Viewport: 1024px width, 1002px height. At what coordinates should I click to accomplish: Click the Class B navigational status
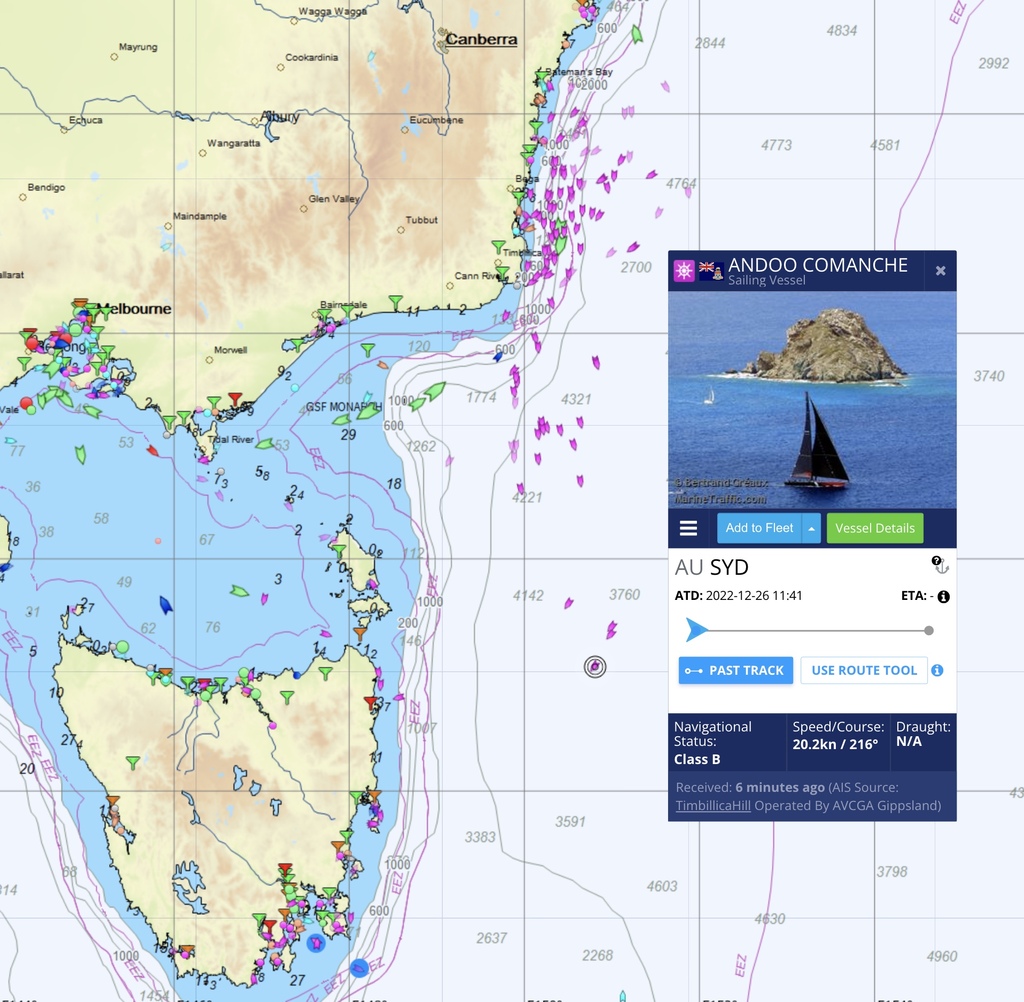tap(697, 759)
